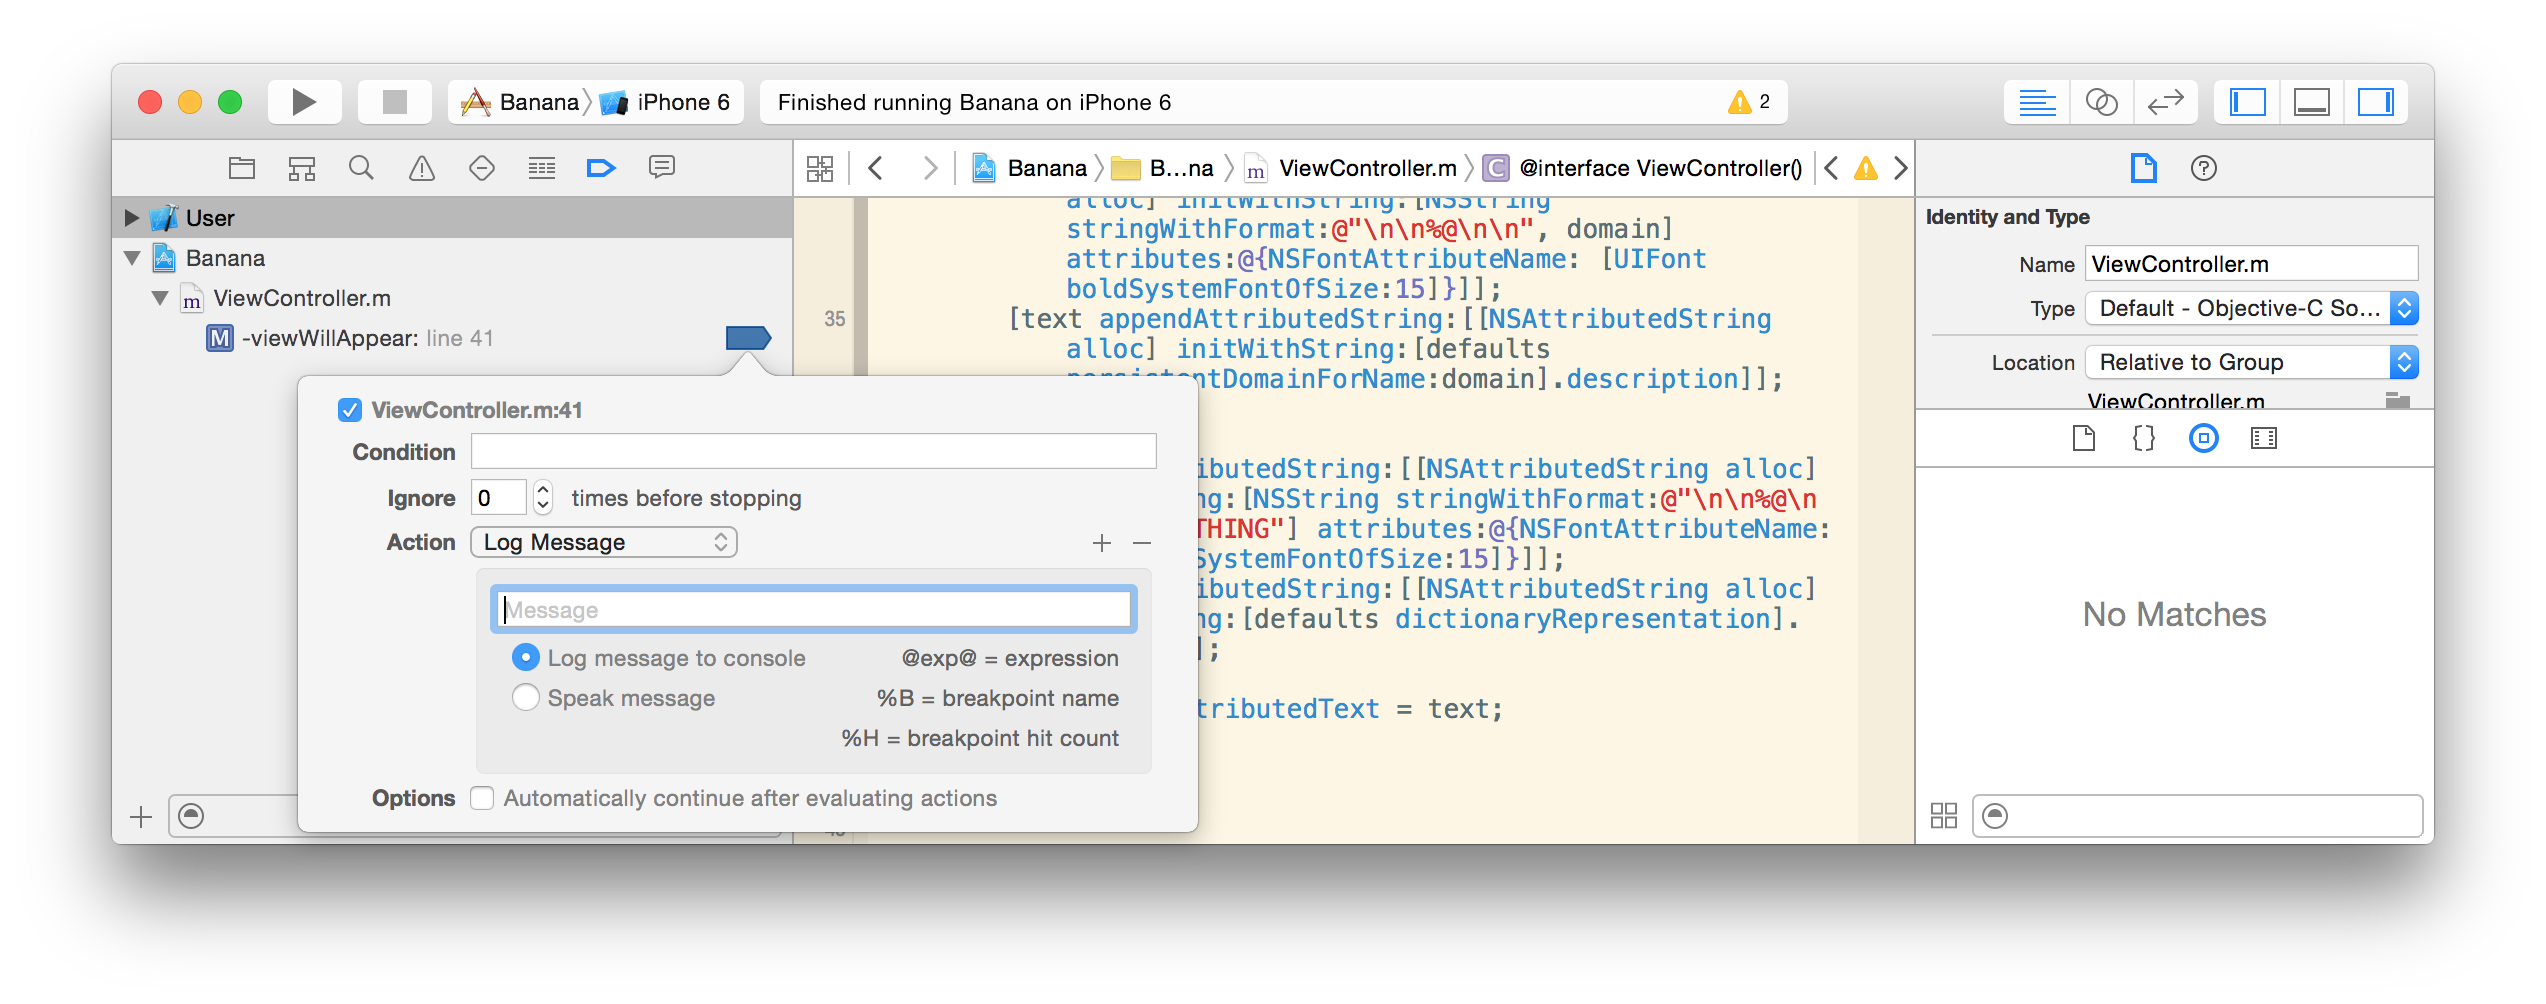Open the Issue navigator tab
Image resolution: width=2546 pixels, height=1004 pixels.
[x=422, y=168]
